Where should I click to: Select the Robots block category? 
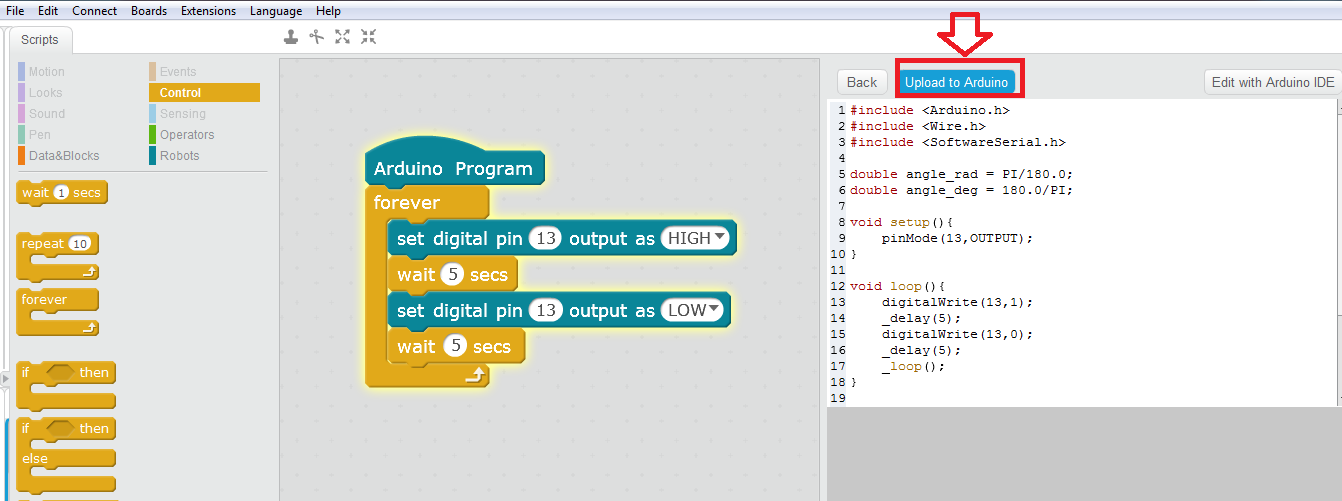coord(179,155)
